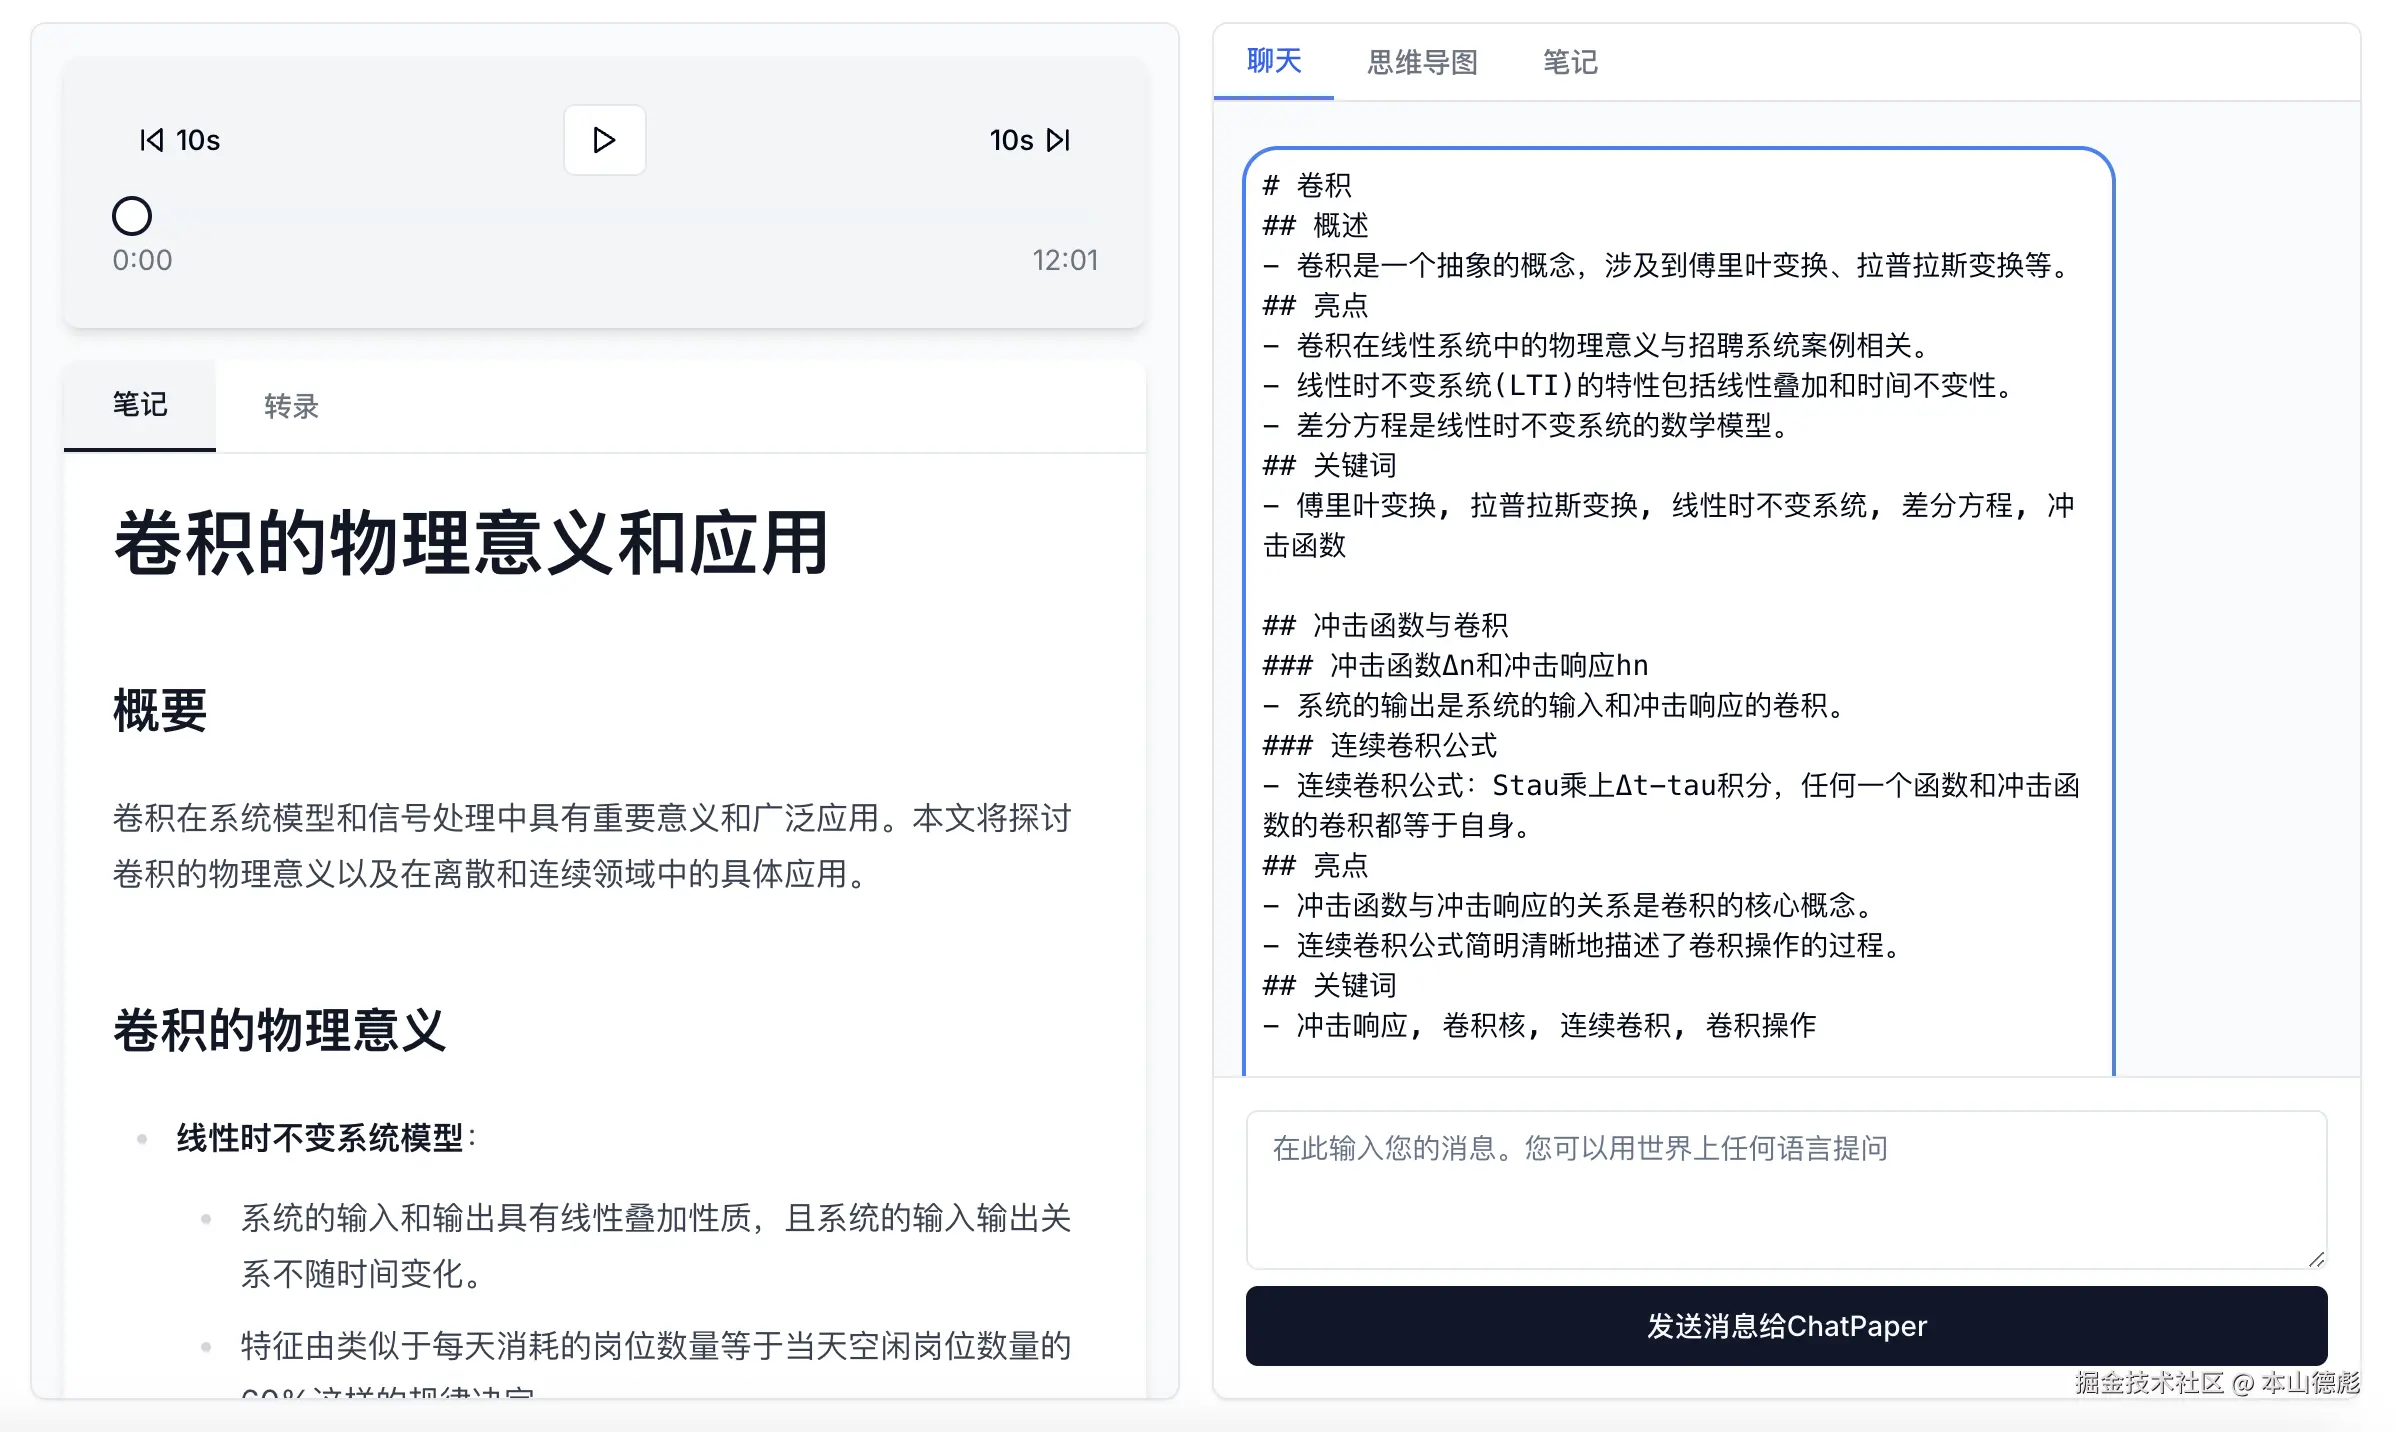
Task: Switch to the 转录 tab
Action: (291, 406)
